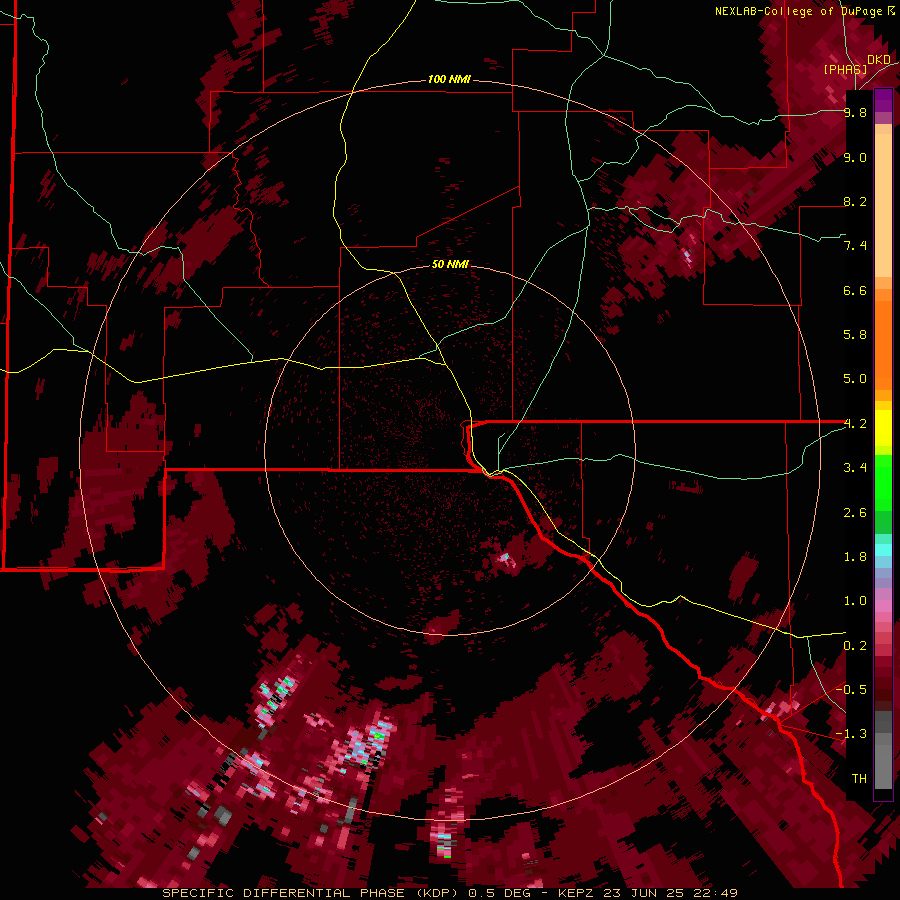Select the green color bar segment
Screen dimensions: 900x900
(x=883, y=482)
